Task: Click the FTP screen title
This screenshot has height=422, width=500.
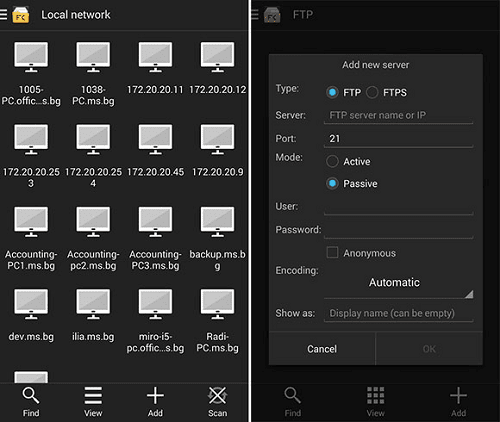Action: 303,15
